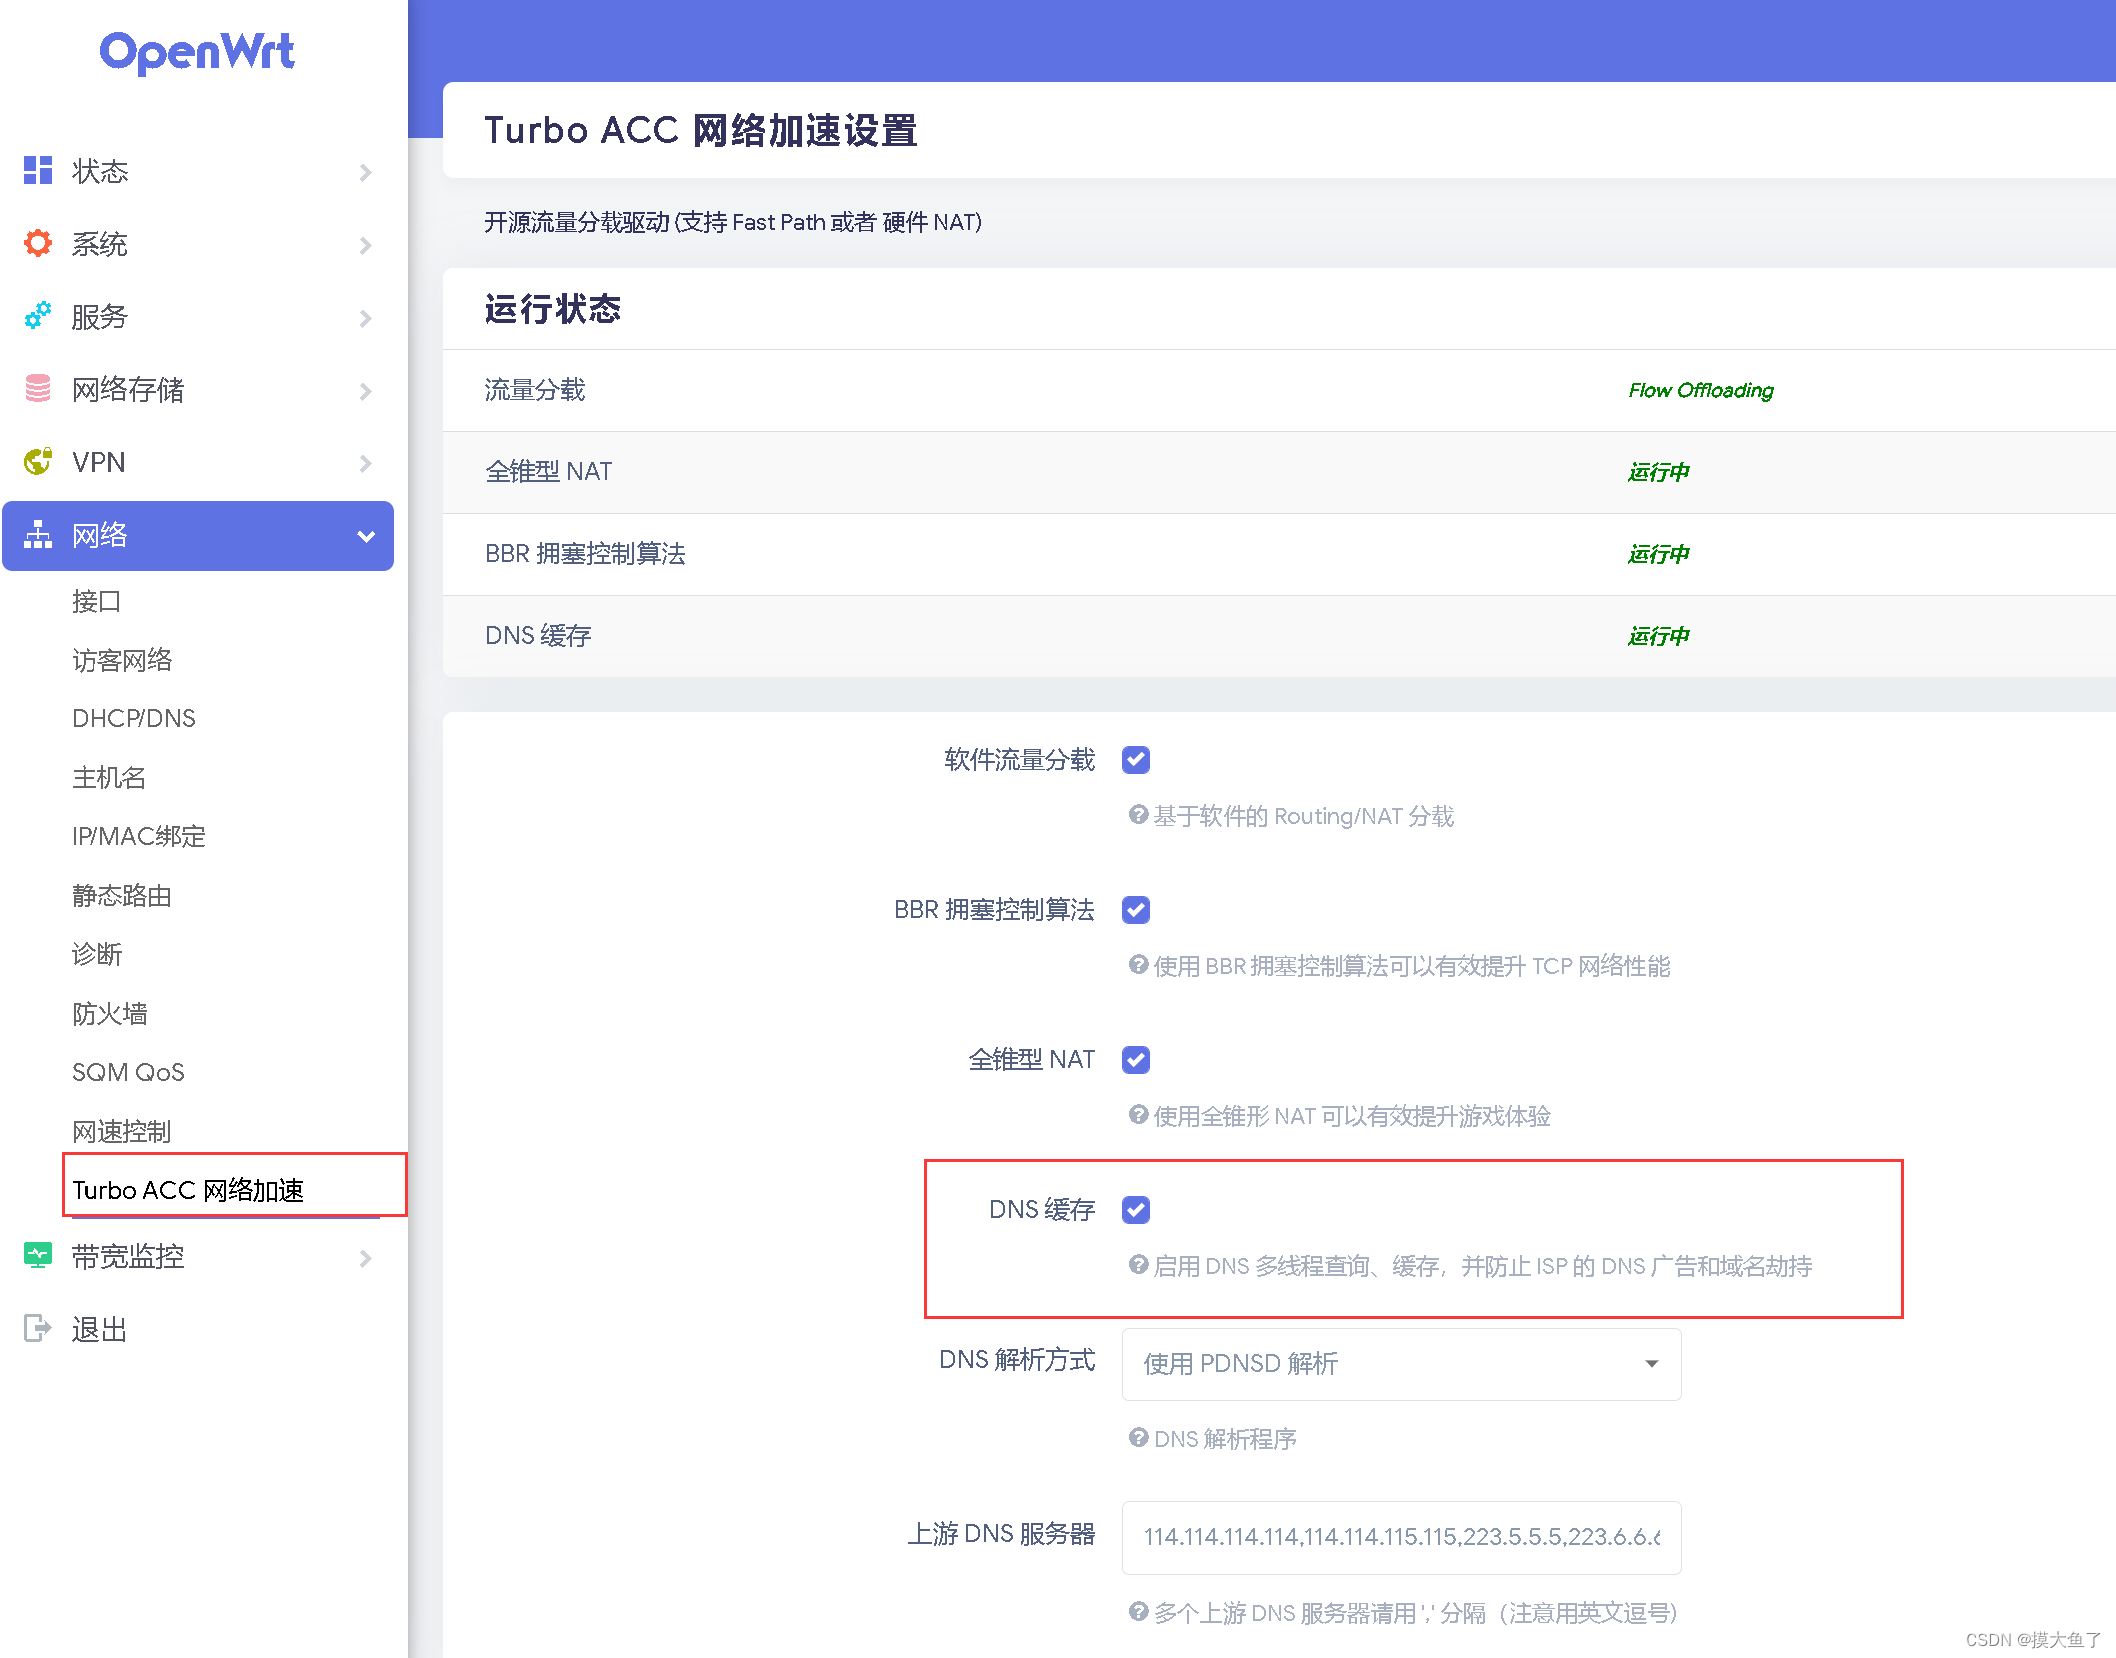Click 运行中 status in BBR row
Screen dimensions: 2116x1658
click(1659, 554)
